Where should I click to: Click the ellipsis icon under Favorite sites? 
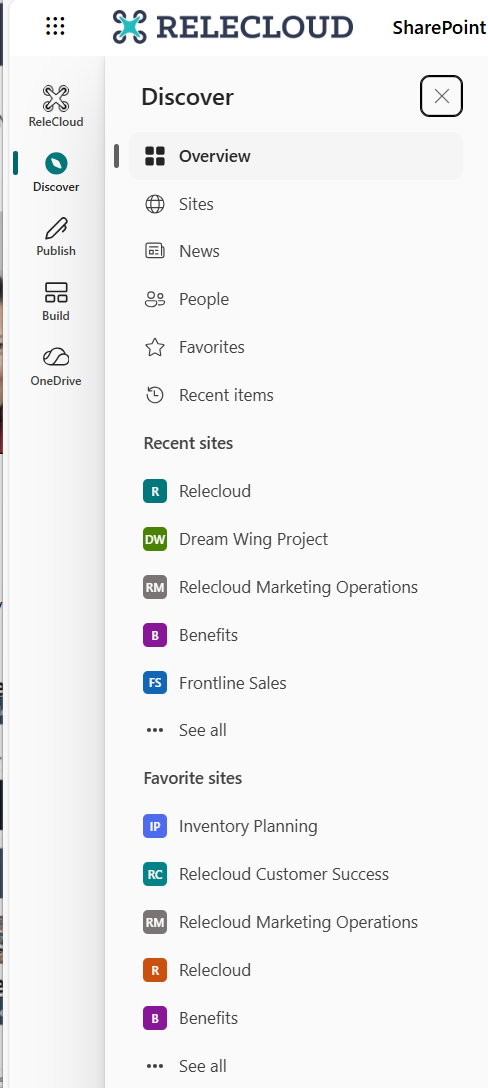(x=155, y=1066)
